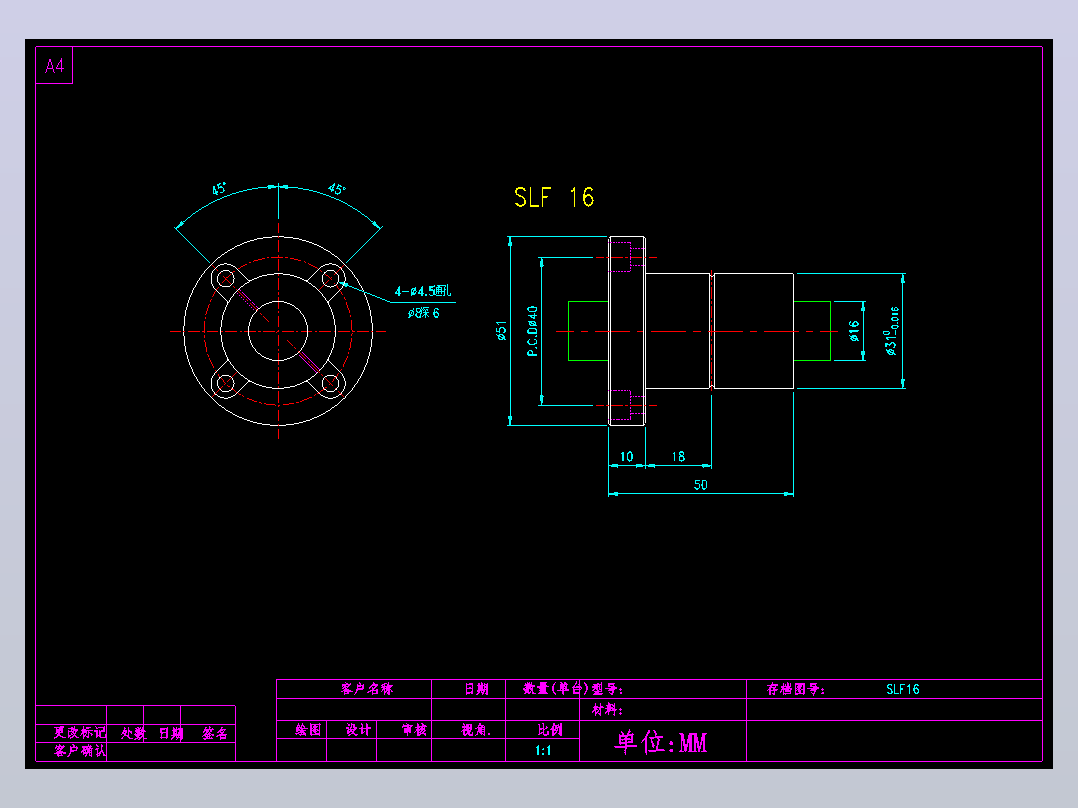Select the 存档图号 label

(x=795, y=689)
